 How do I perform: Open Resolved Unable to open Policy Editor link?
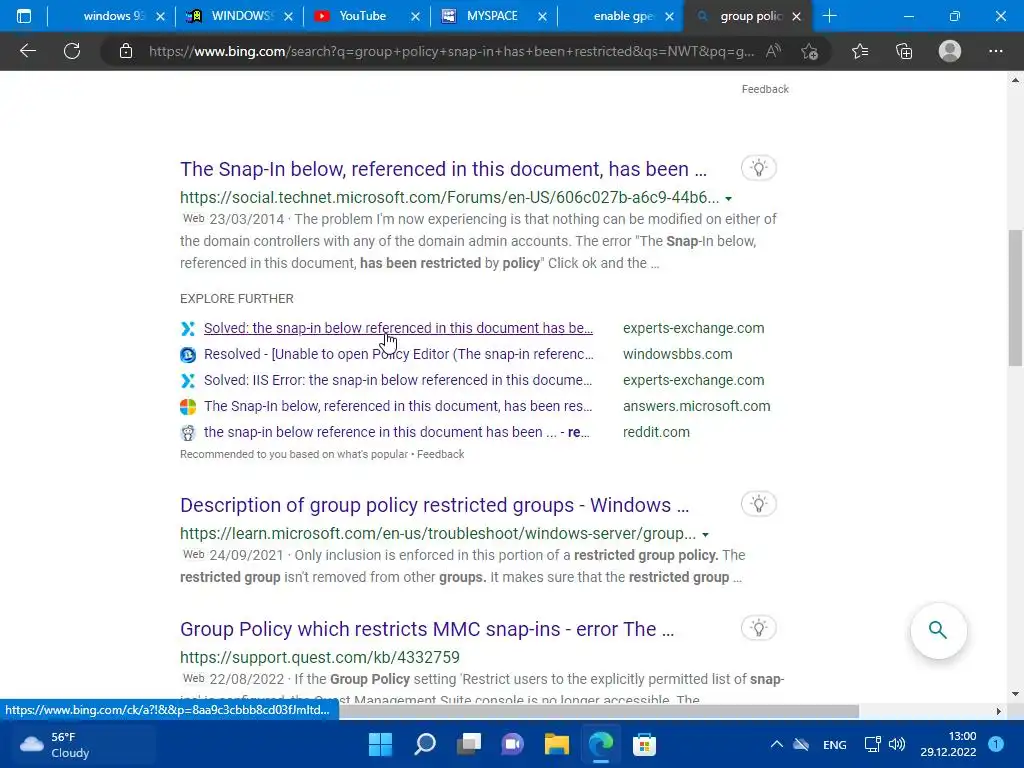pos(398,354)
